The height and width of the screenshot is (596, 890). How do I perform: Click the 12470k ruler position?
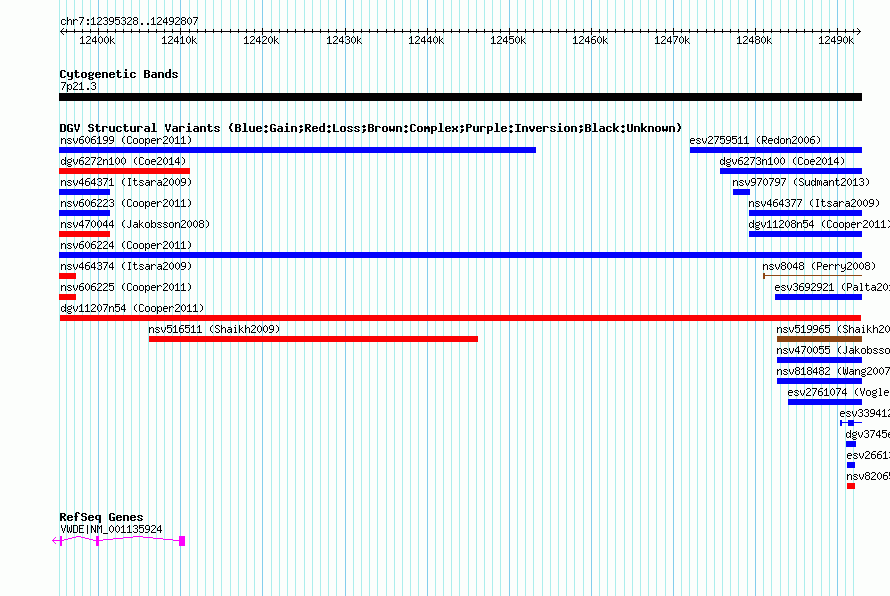pyautogui.click(x=672, y=40)
